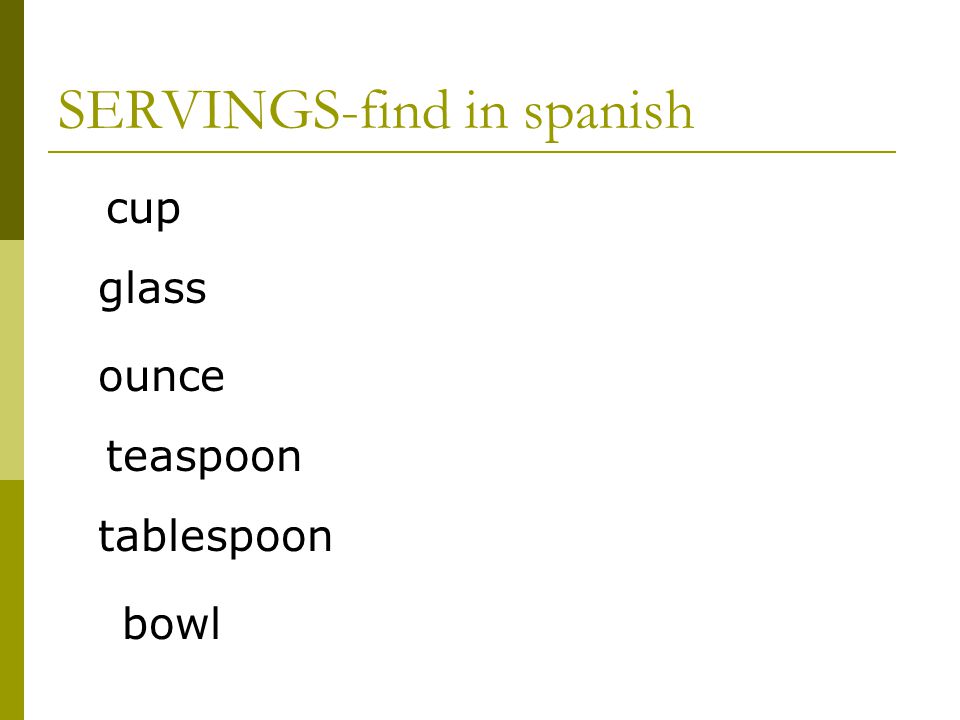This screenshot has width=960, height=720.
Task: Select the word "bowl"
Action: (171, 623)
